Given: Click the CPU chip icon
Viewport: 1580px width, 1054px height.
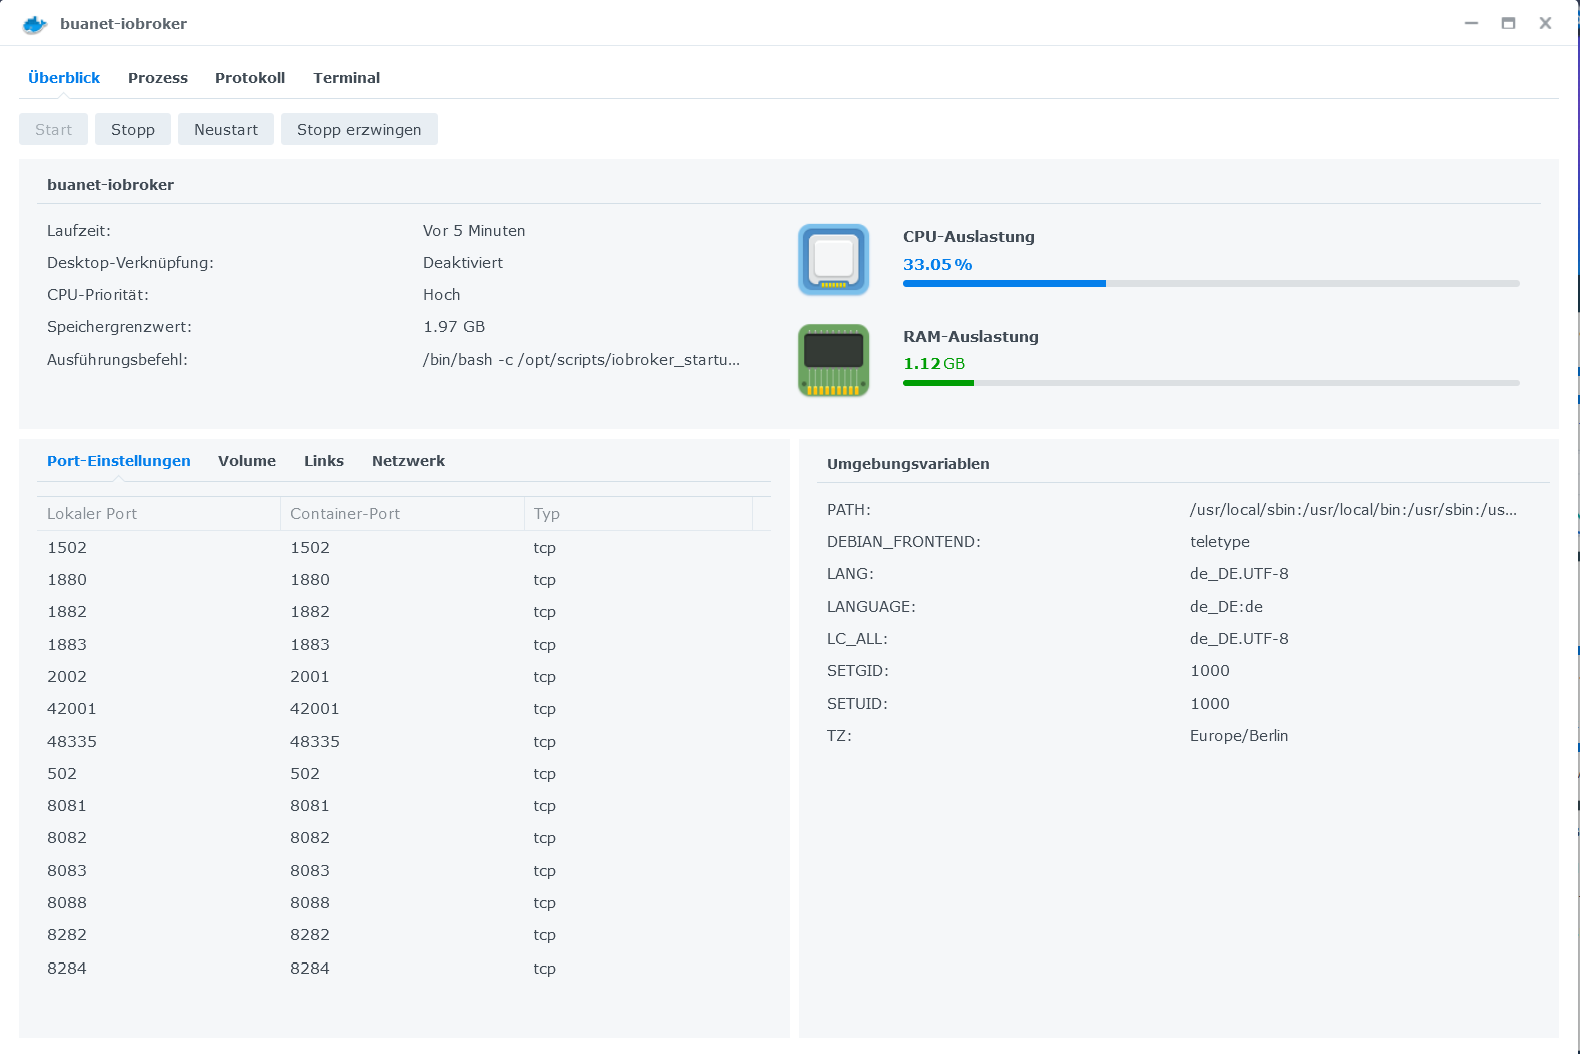Looking at the screenshot, I should tap(833, 260).
